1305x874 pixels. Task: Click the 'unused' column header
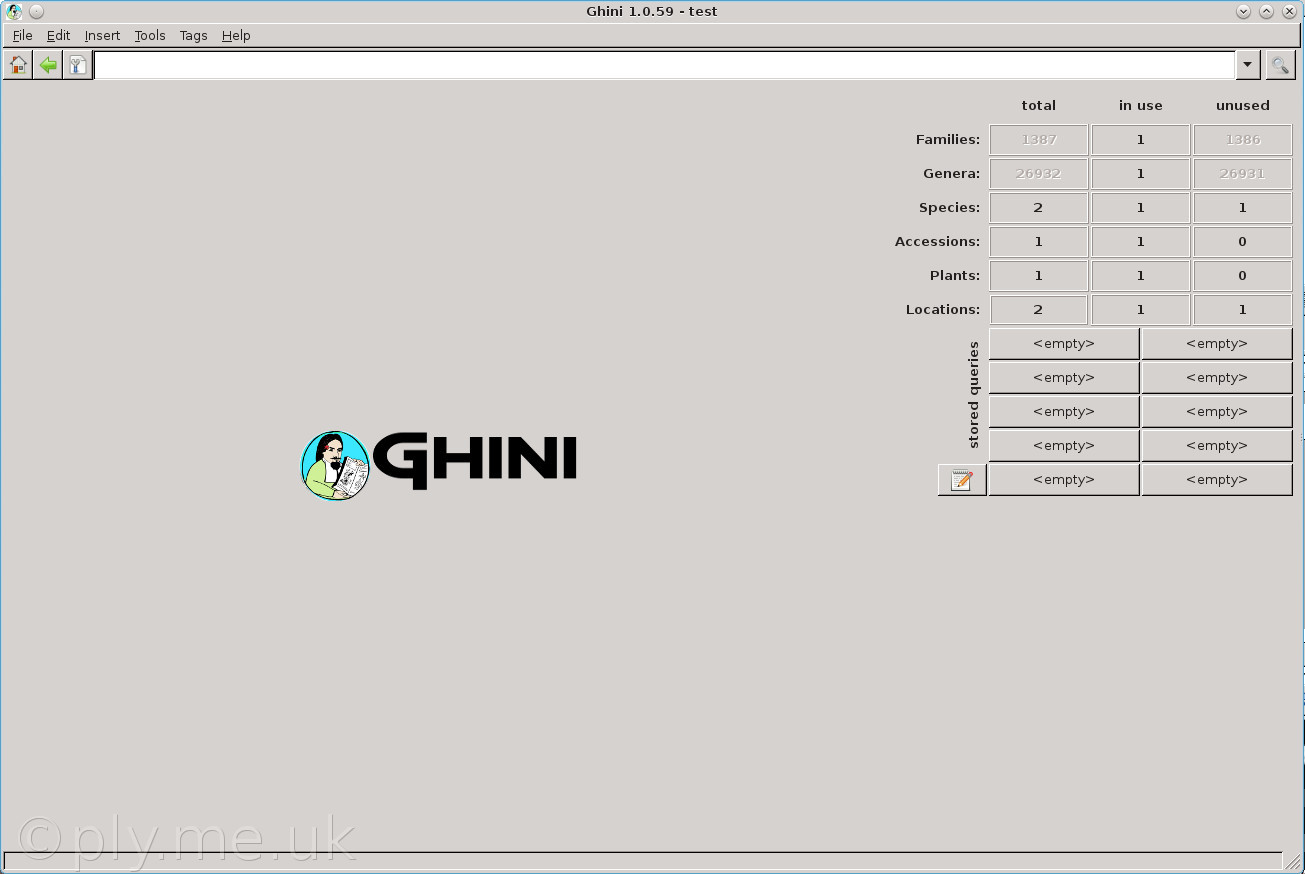(x=1242, y=105)
